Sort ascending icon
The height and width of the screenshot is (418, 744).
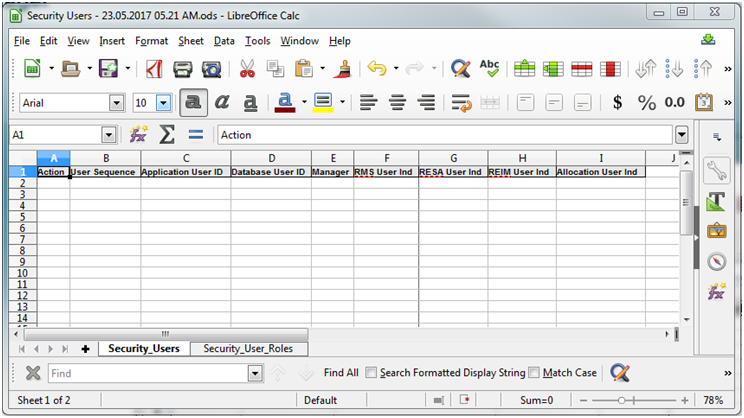pos(674,69)
